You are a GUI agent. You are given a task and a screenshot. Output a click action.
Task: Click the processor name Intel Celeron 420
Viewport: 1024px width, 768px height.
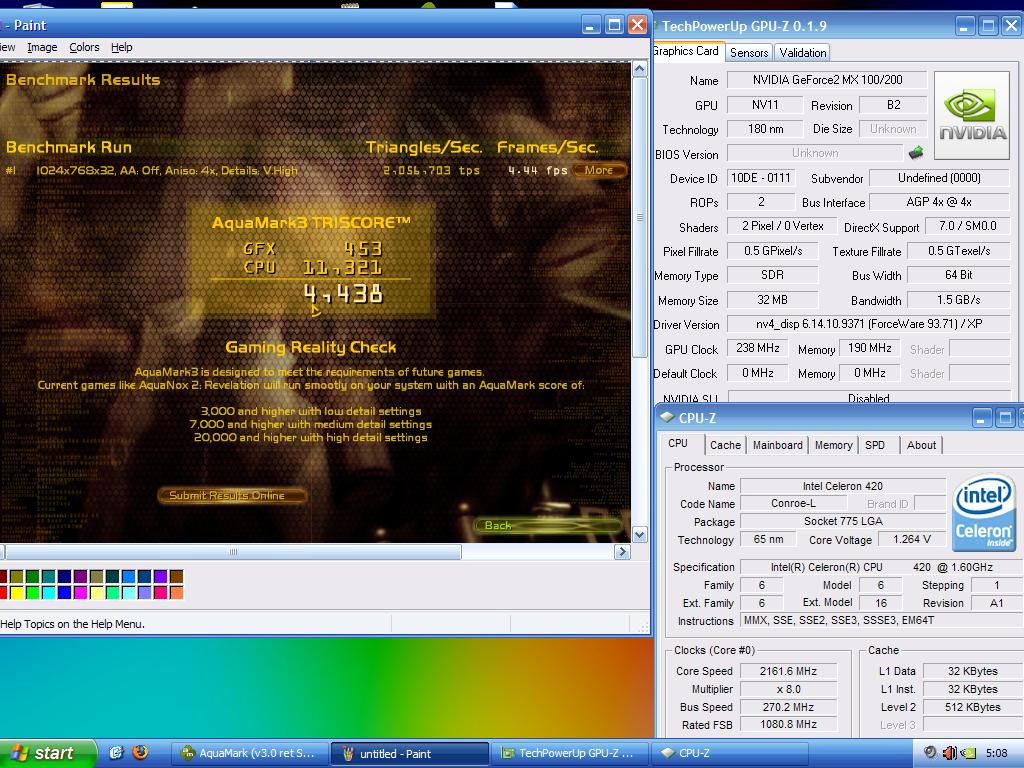pyautogui.click(x=842, y=486)
